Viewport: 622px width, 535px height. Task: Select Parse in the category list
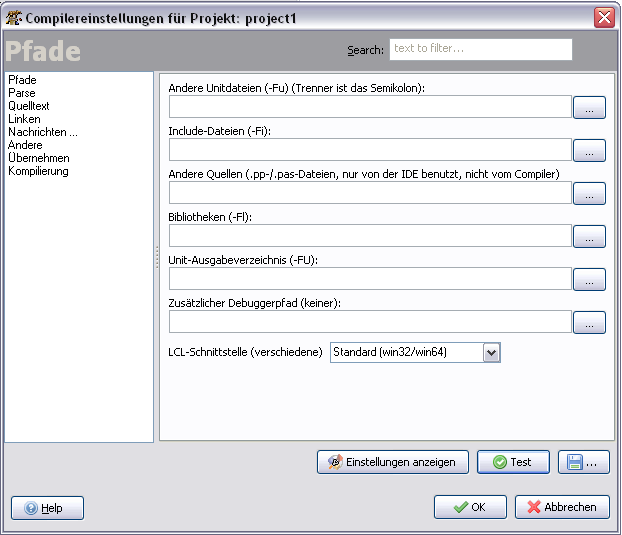22,93
